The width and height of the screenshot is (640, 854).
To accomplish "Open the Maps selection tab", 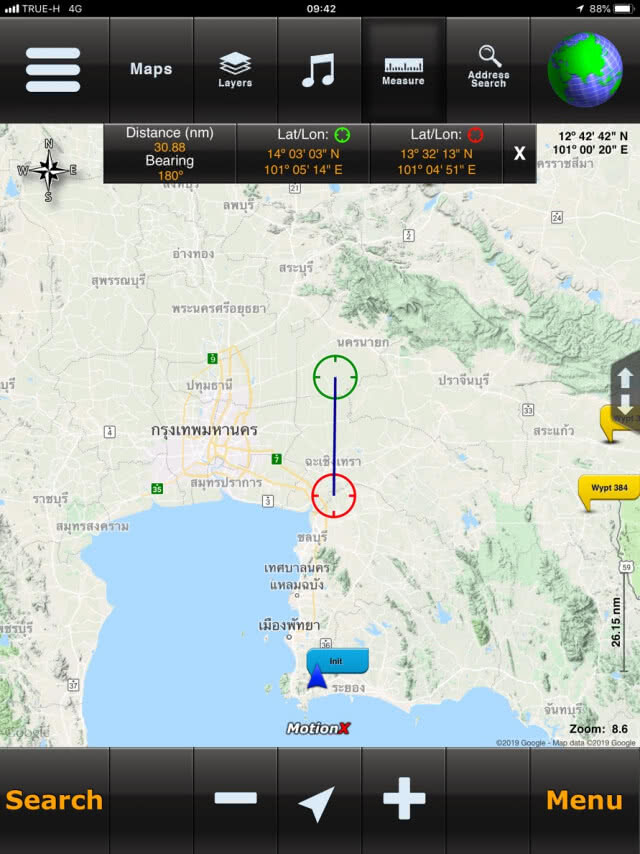I will (151, 69).
